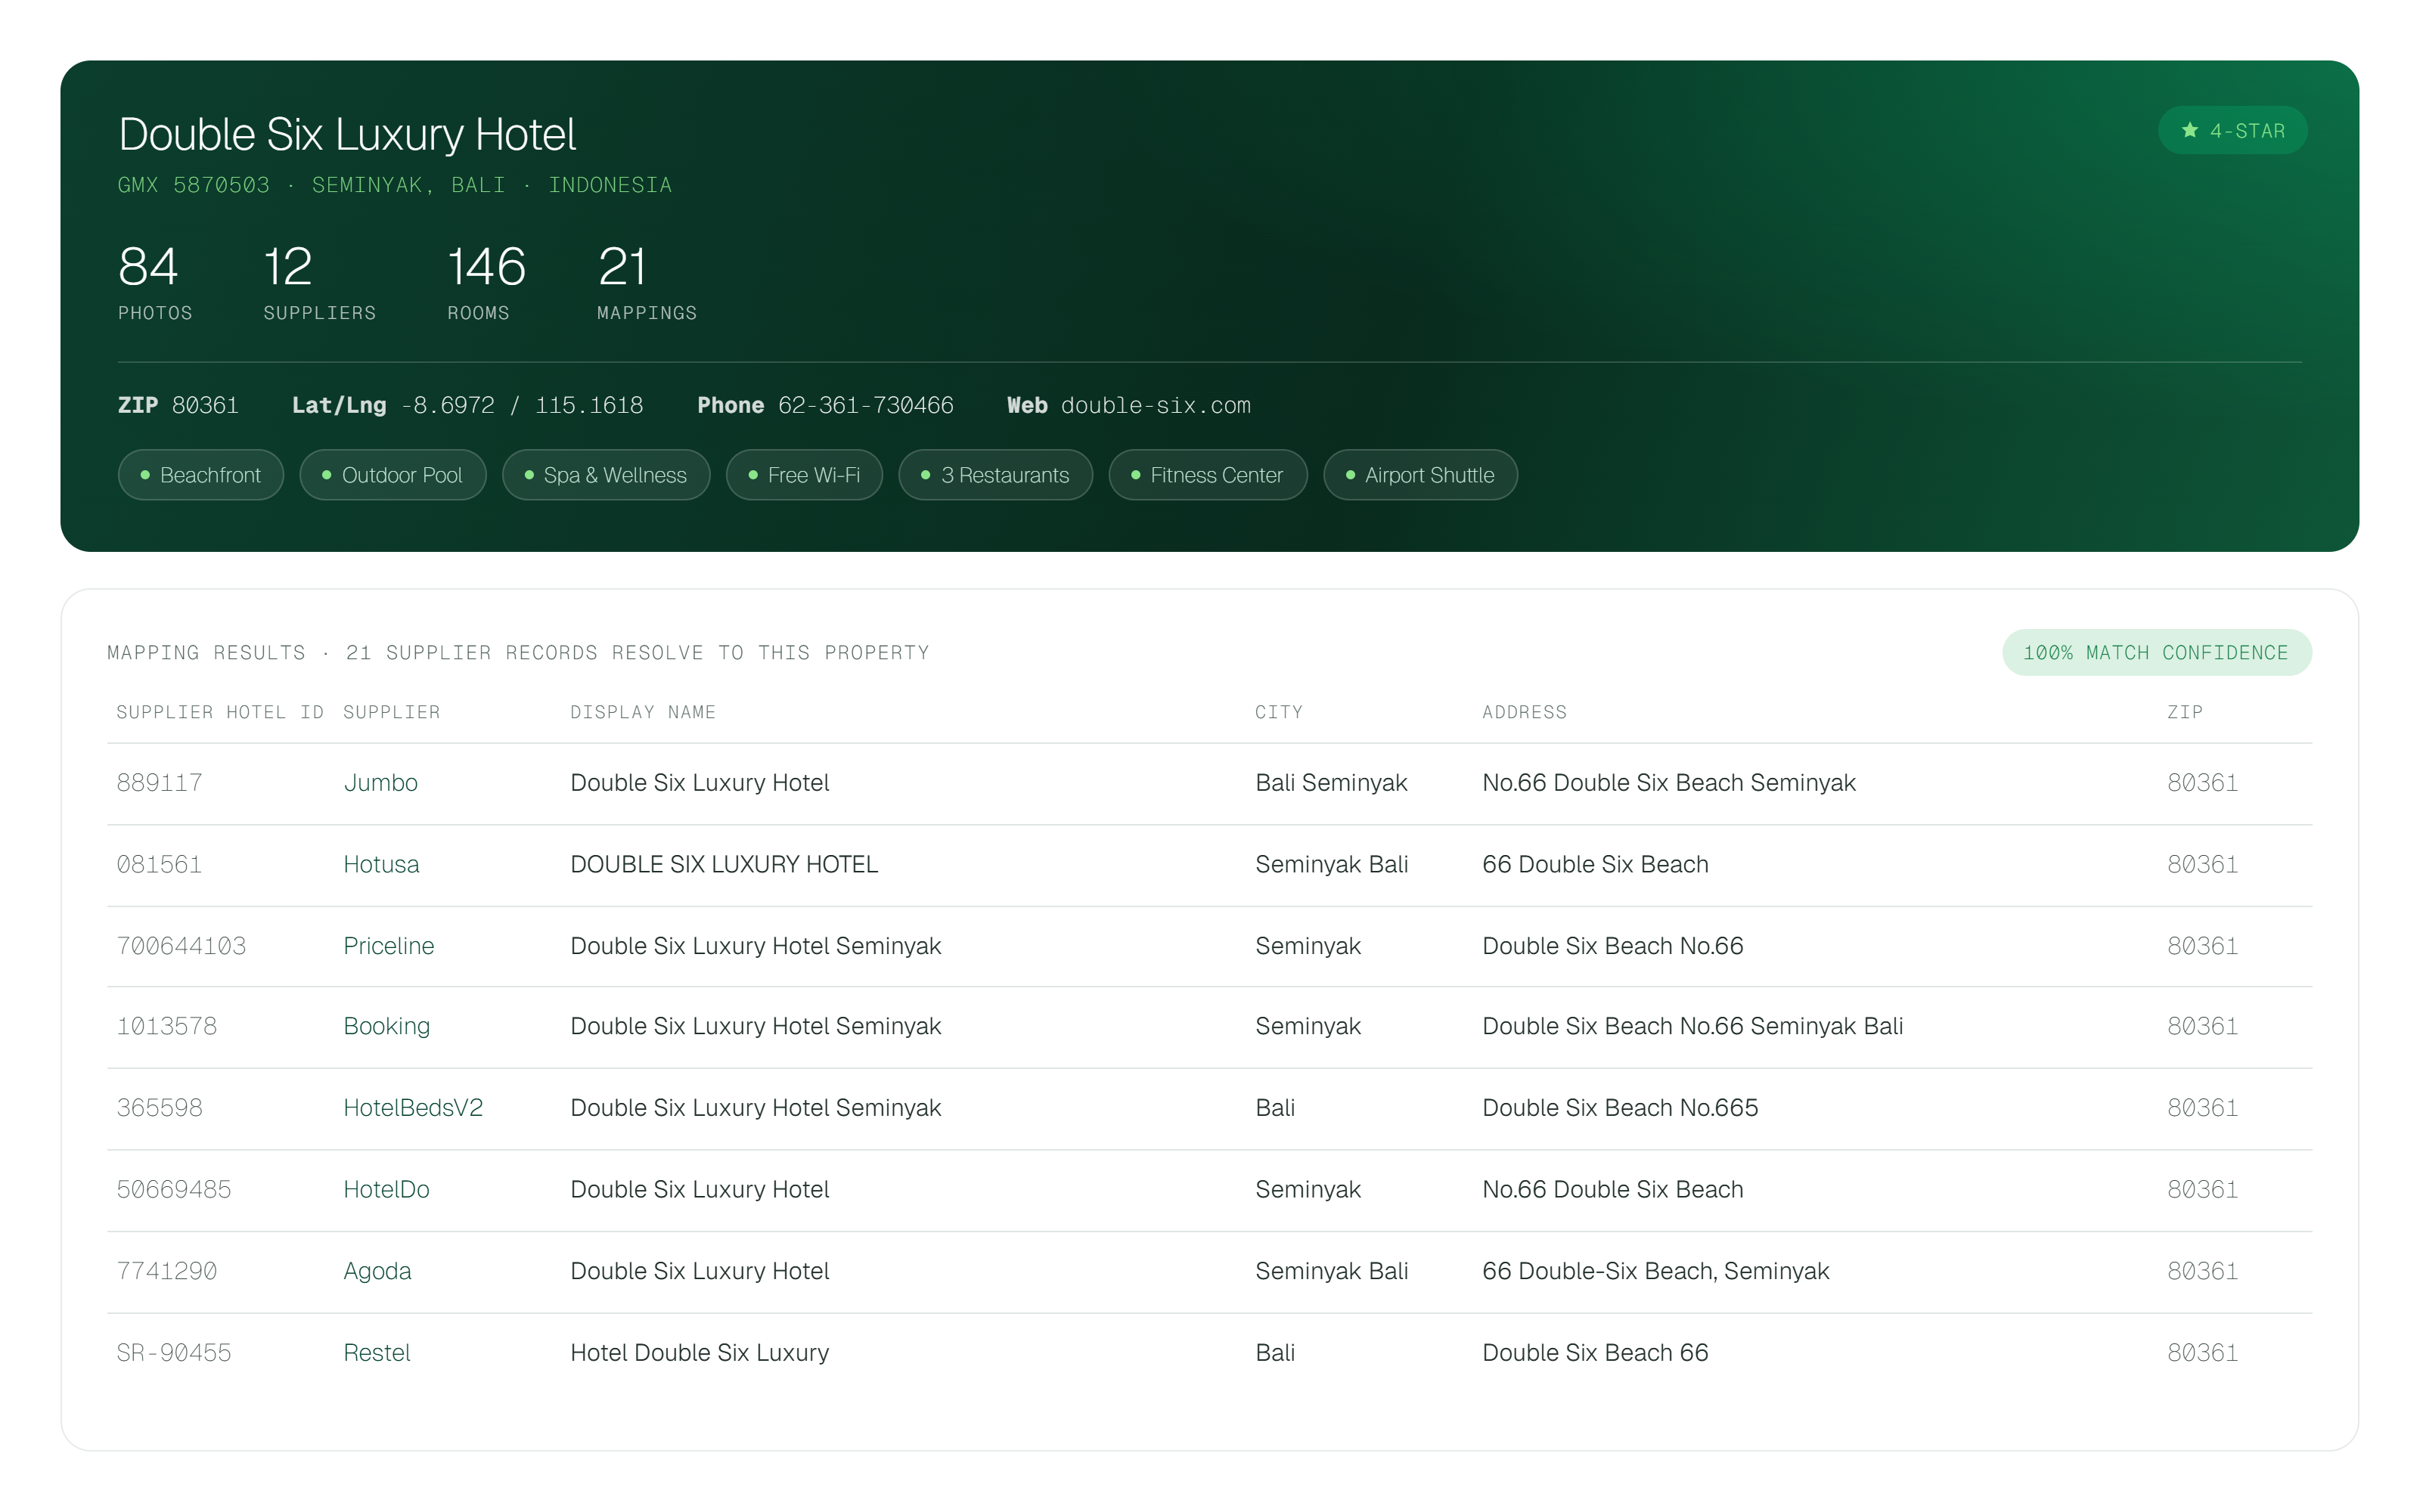Click the INDONESIA country text
Image resolution: width=2420 pixels, height=1512 pixels.
pyautogui.click(x=610, y=185)
